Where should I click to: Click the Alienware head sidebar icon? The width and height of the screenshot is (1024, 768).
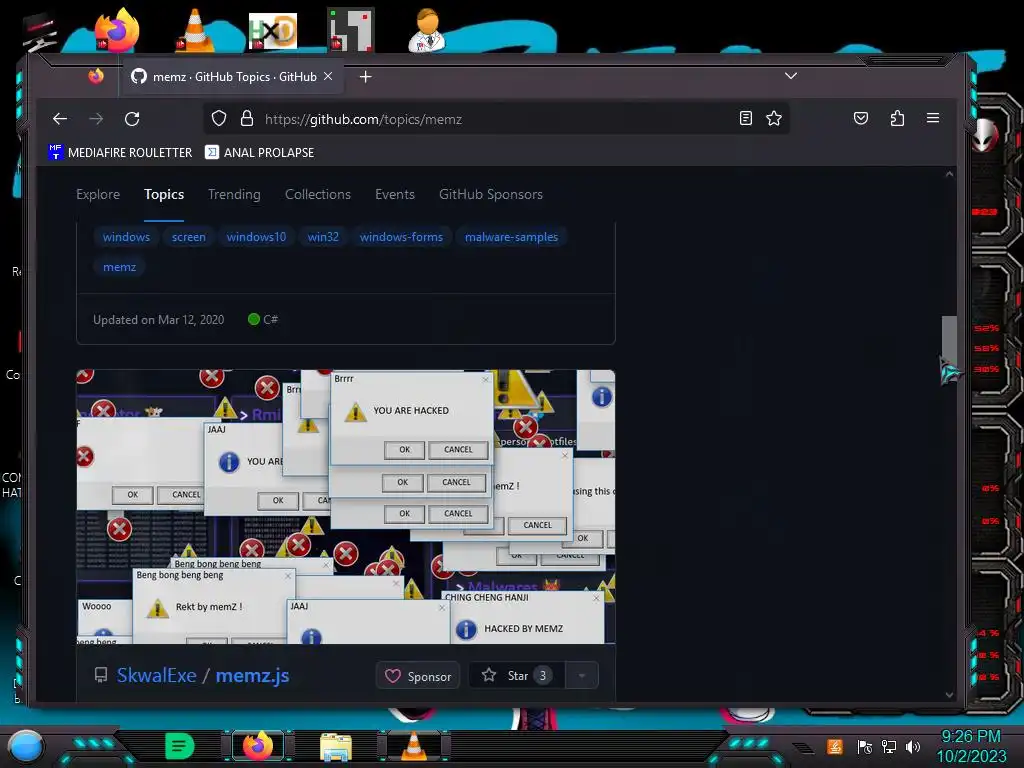[985, 136]
